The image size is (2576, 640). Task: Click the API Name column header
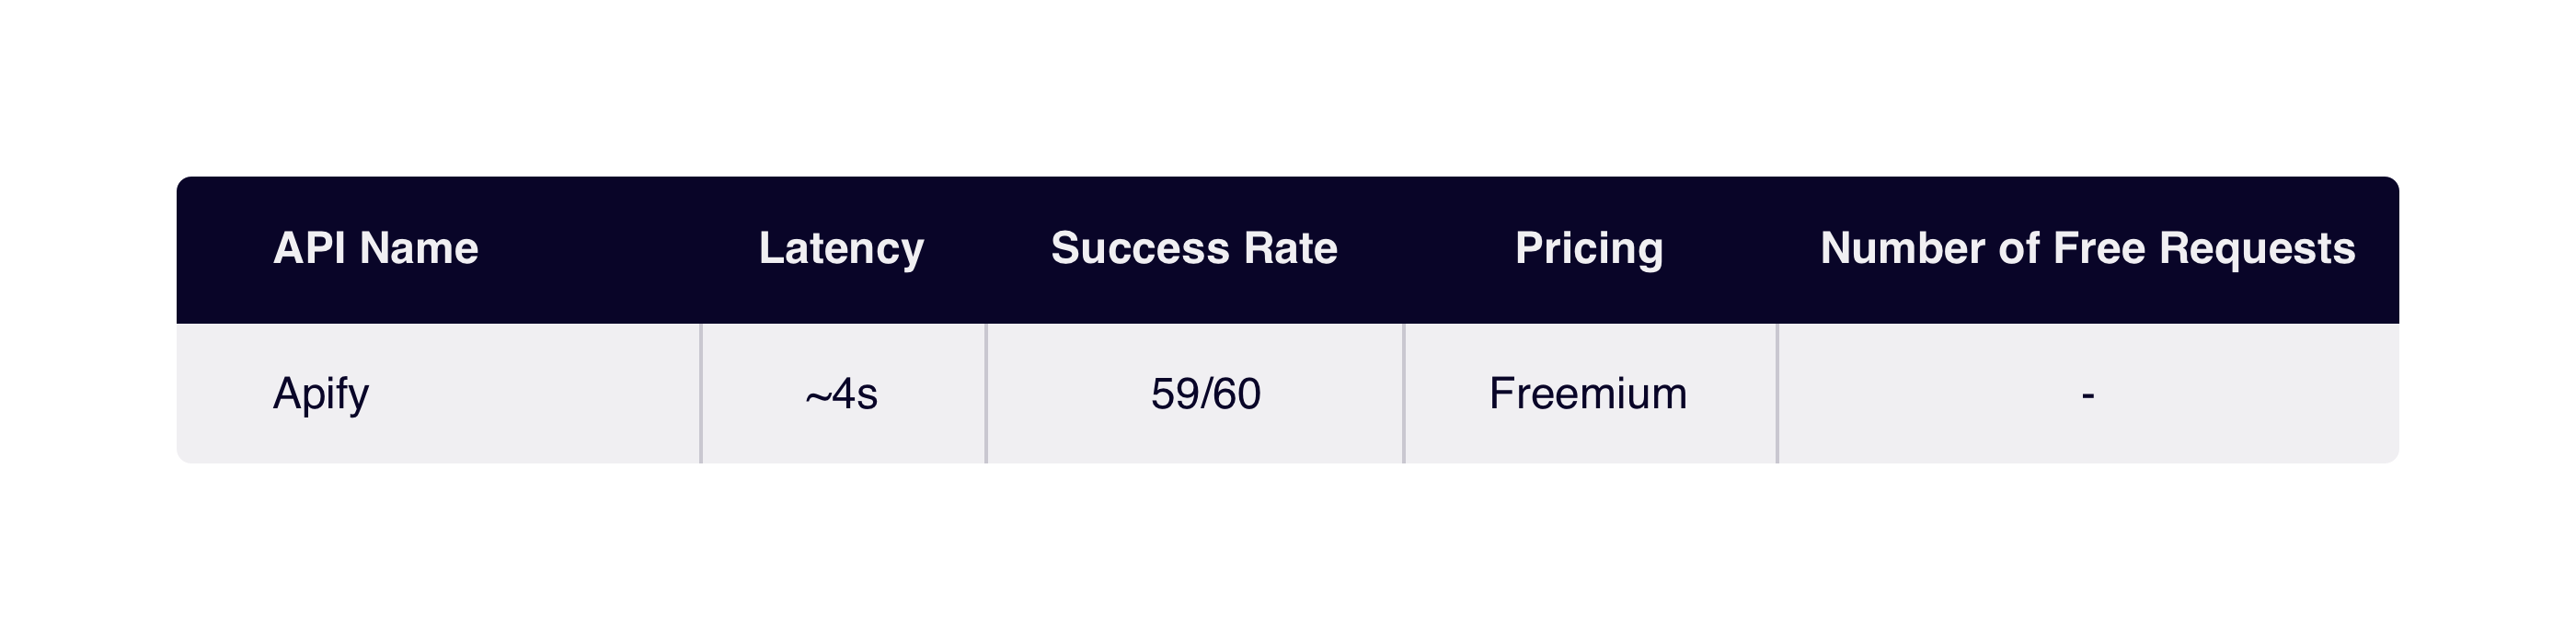pyautogui.click(x=376, y=248)
